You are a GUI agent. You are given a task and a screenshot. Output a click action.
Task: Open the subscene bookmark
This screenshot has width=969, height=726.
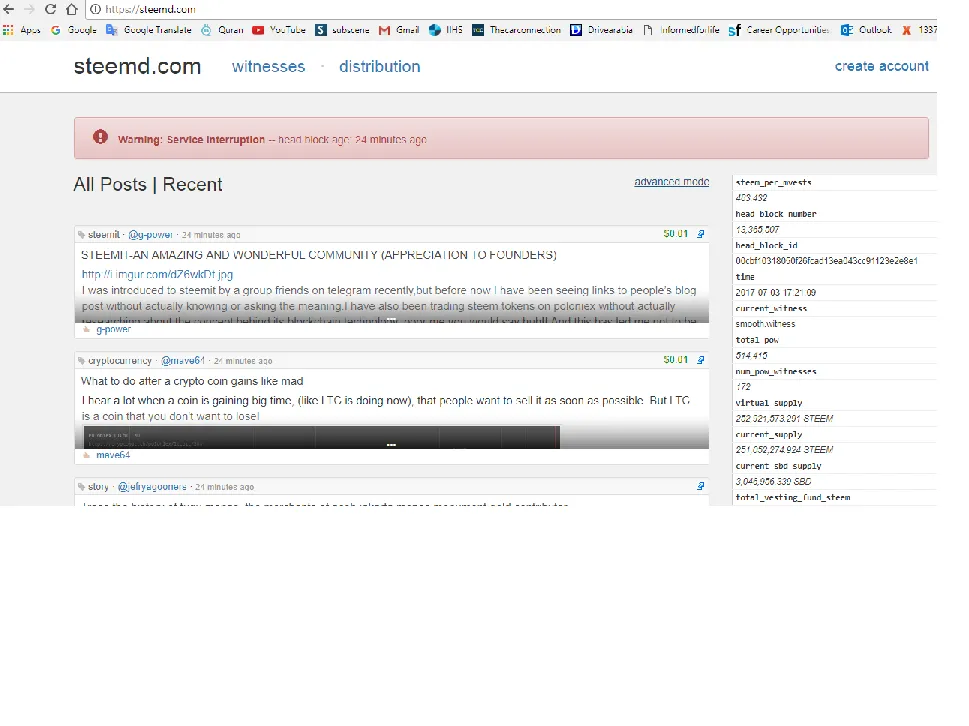(x=342, y=30)
